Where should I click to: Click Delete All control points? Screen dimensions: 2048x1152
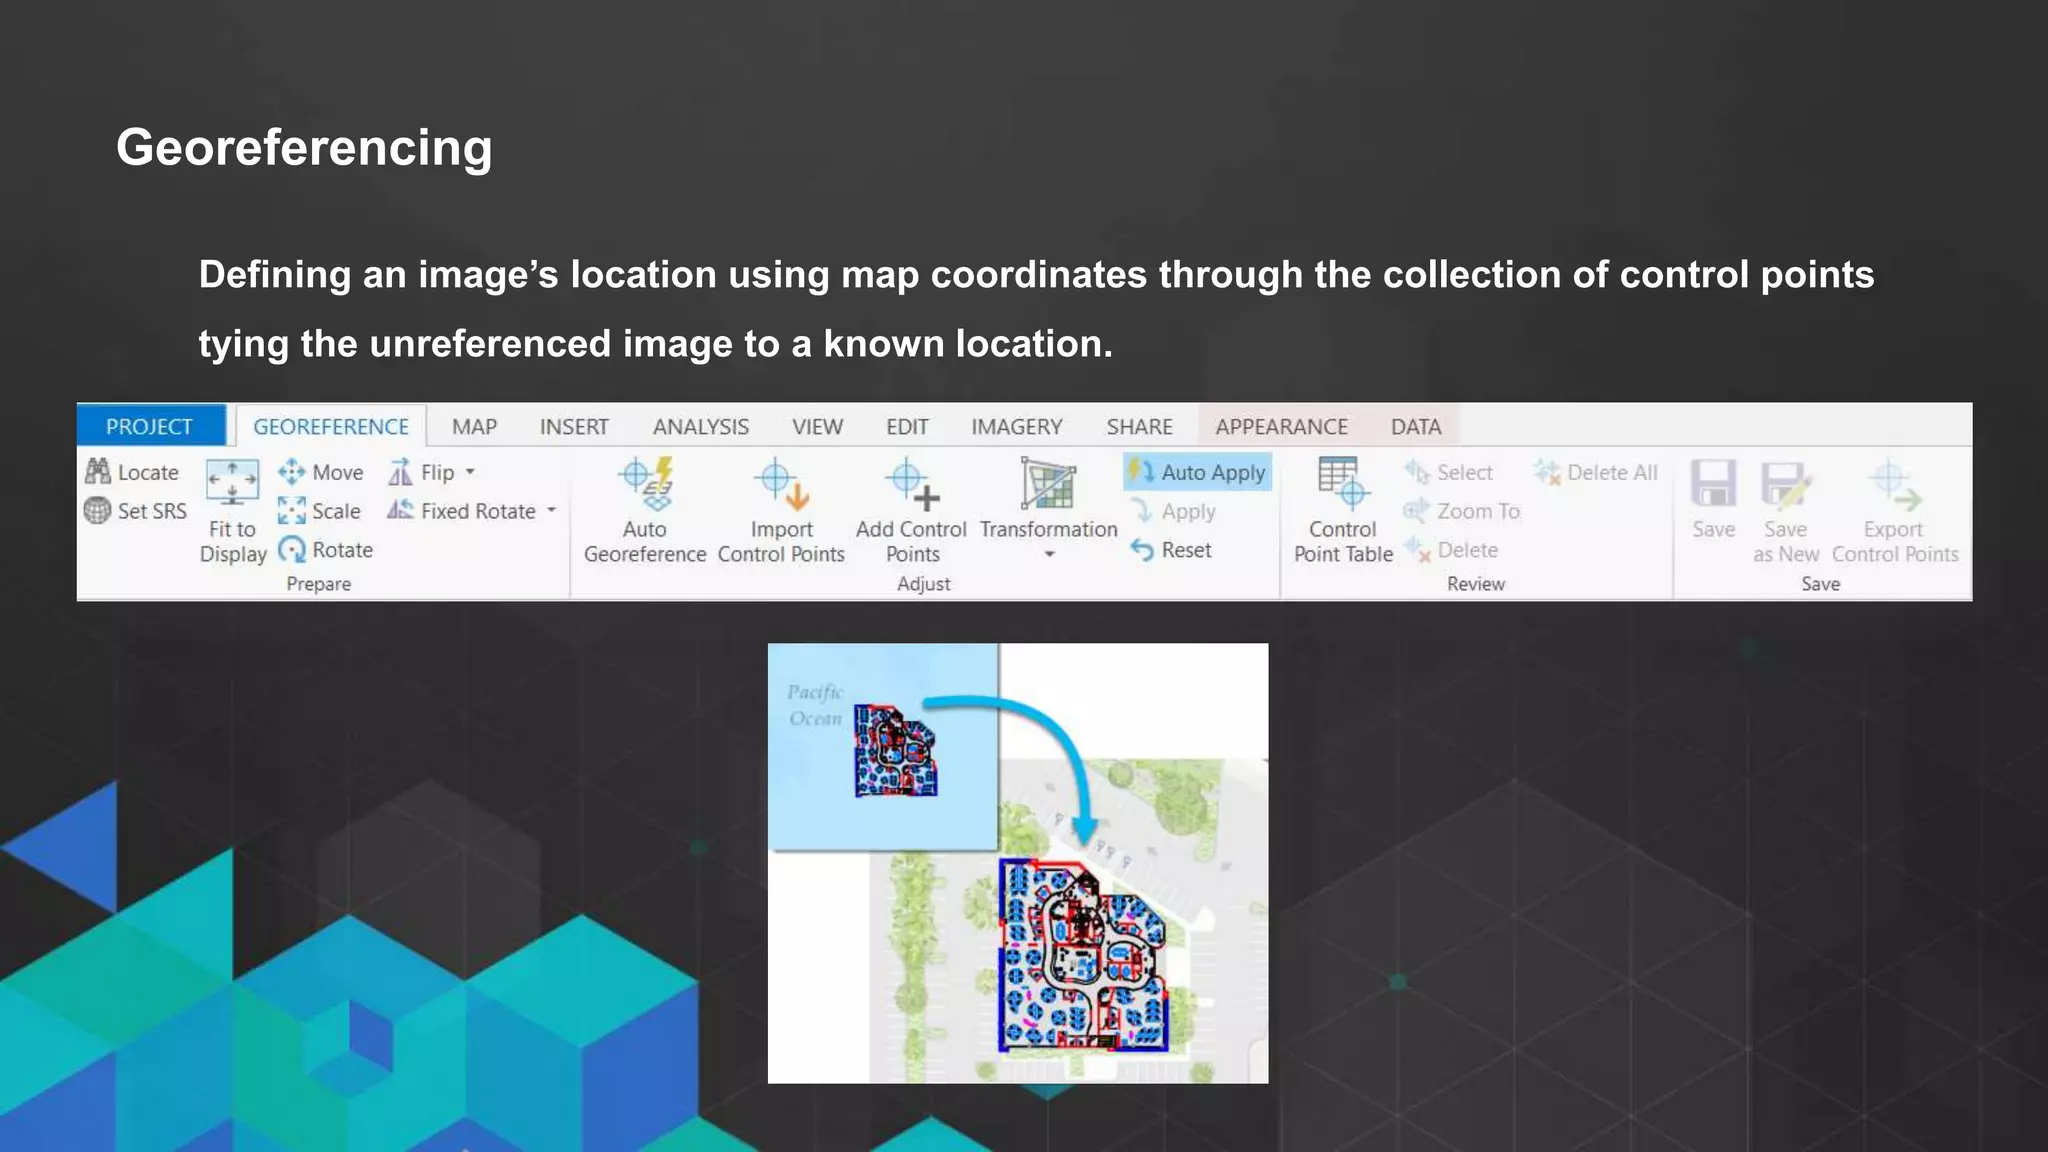click(1596, 472)
